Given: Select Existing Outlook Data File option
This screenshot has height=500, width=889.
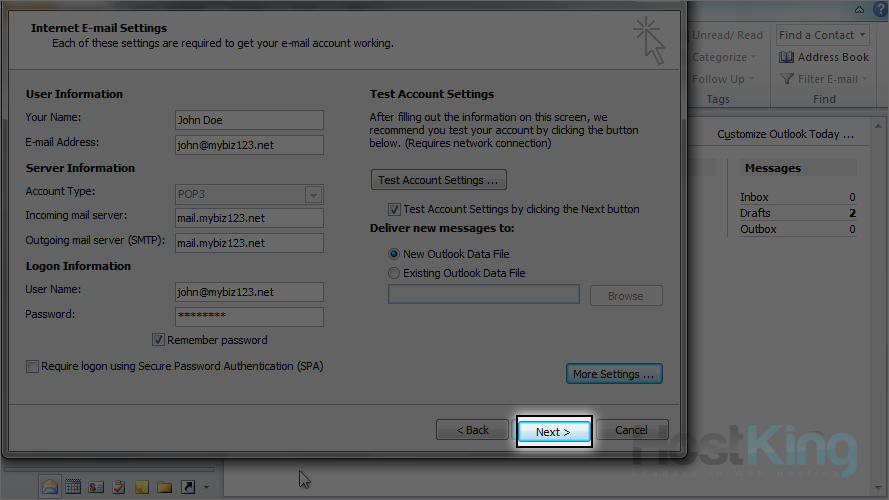Looking at the screenshot, I should (394, 273).
